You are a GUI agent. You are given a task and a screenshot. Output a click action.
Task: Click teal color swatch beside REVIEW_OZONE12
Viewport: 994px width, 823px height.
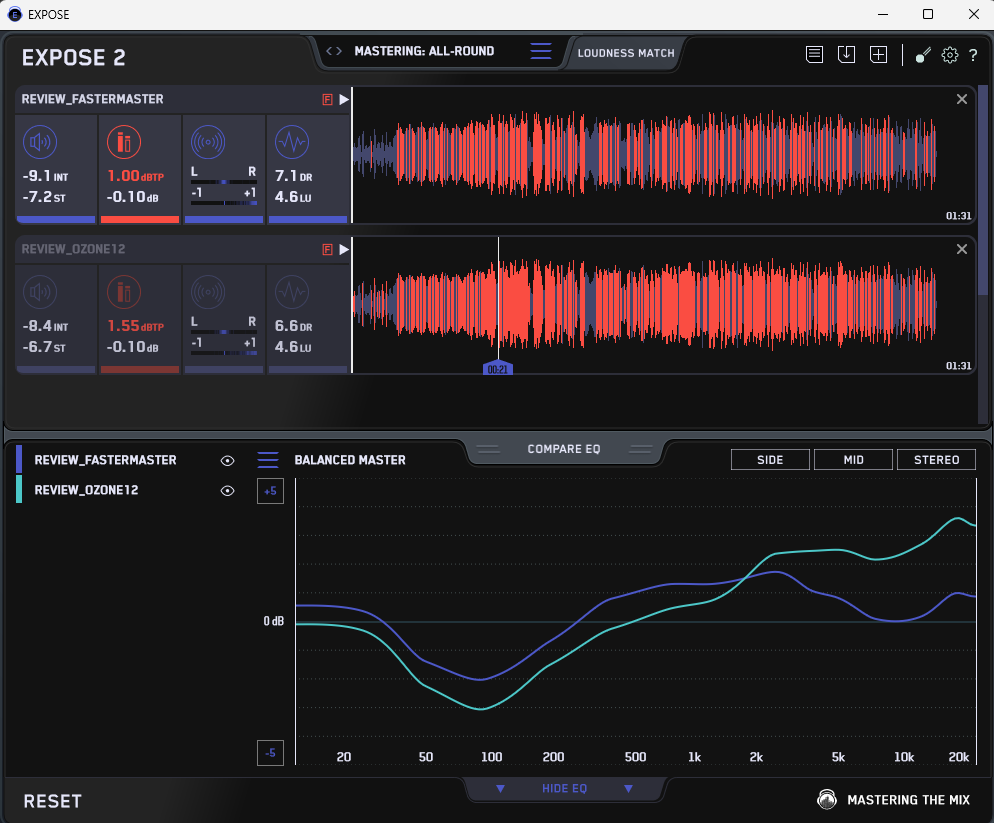[x=19, y=489]
